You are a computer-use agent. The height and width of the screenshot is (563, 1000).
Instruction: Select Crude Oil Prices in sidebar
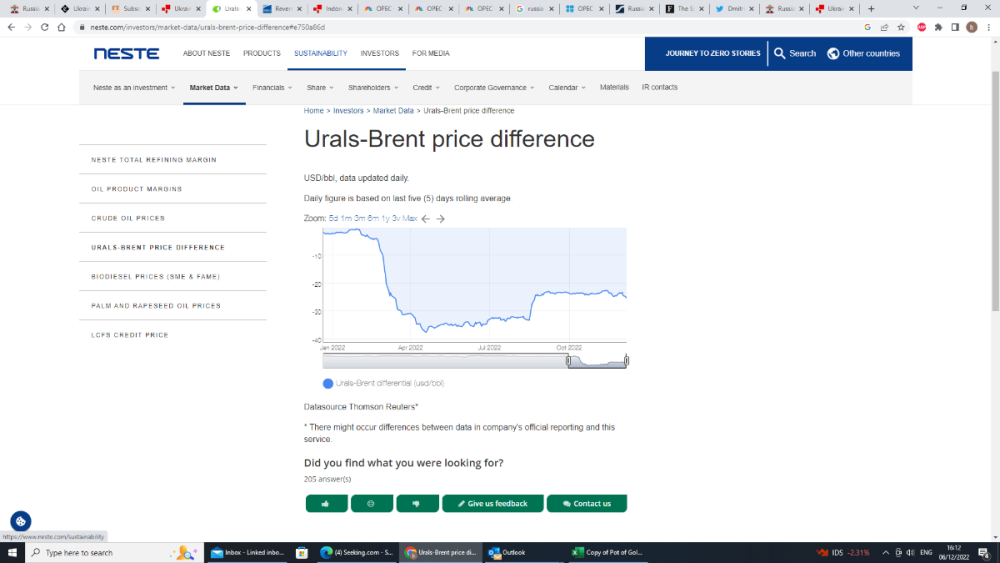tap(128, 218)
